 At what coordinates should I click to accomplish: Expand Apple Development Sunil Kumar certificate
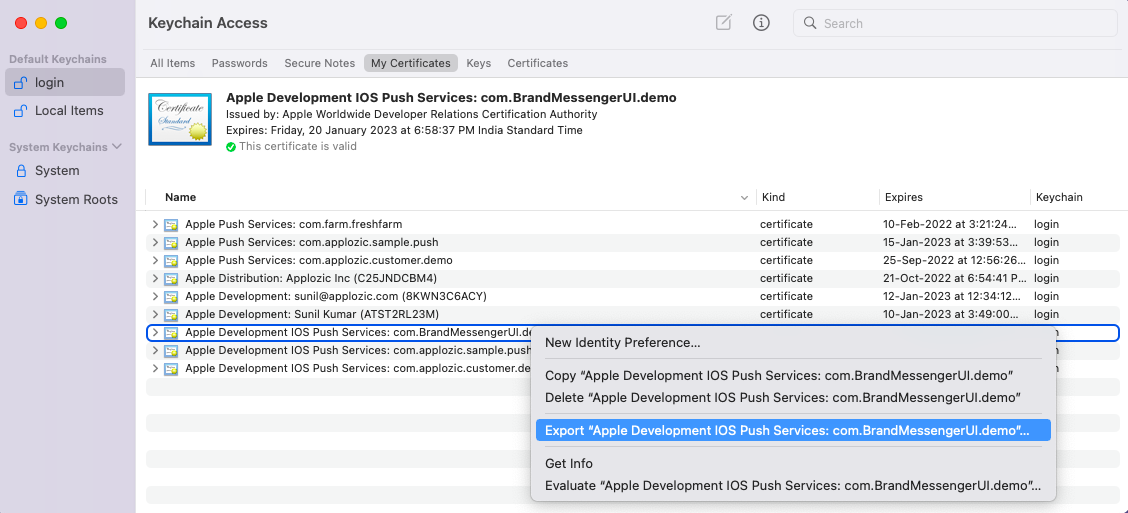pyautogui.click(x=154, y=315)
